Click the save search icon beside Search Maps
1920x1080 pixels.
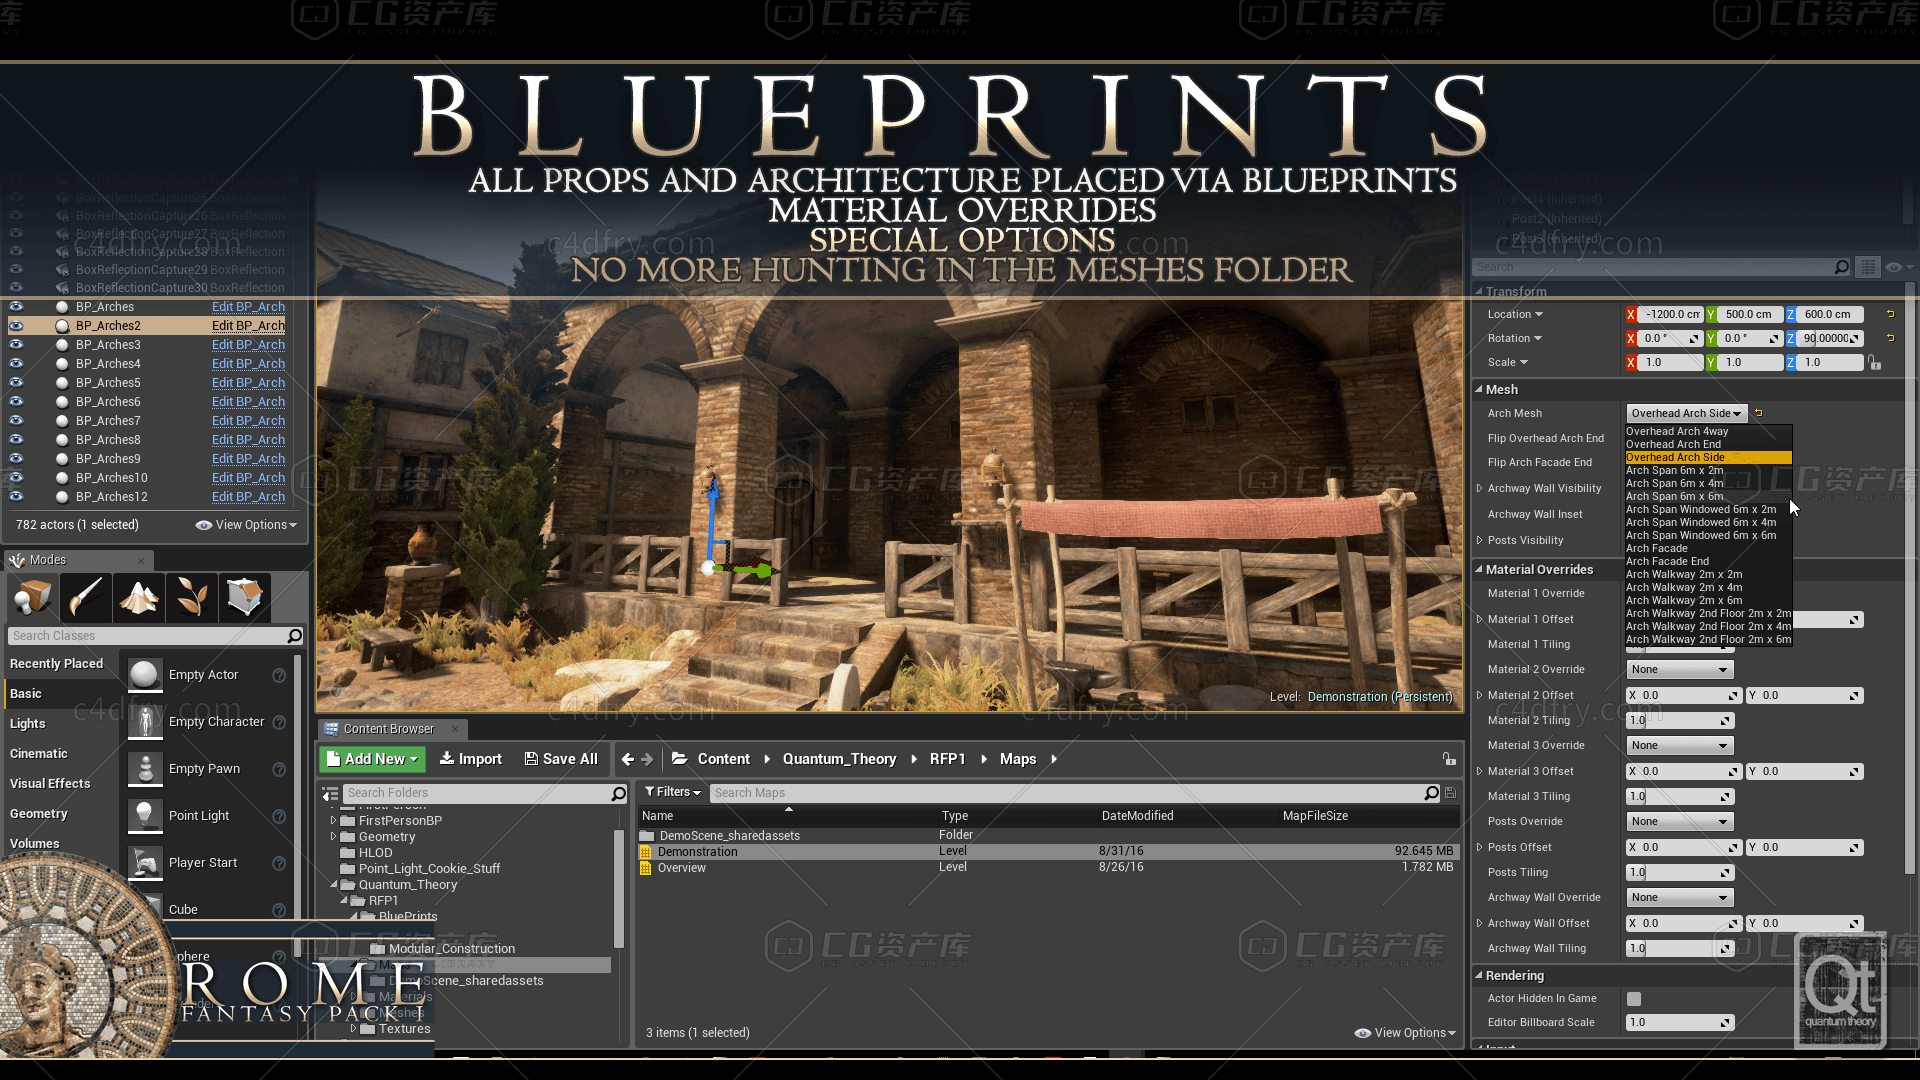pos(1450,793)
